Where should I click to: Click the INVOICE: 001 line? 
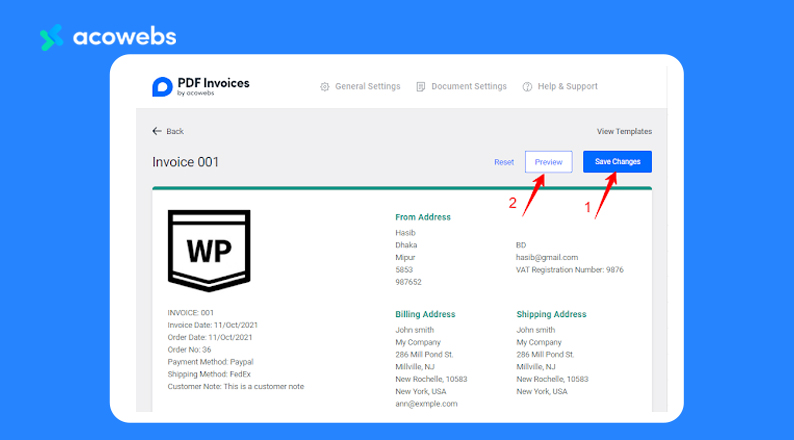(x=191, y=313)
